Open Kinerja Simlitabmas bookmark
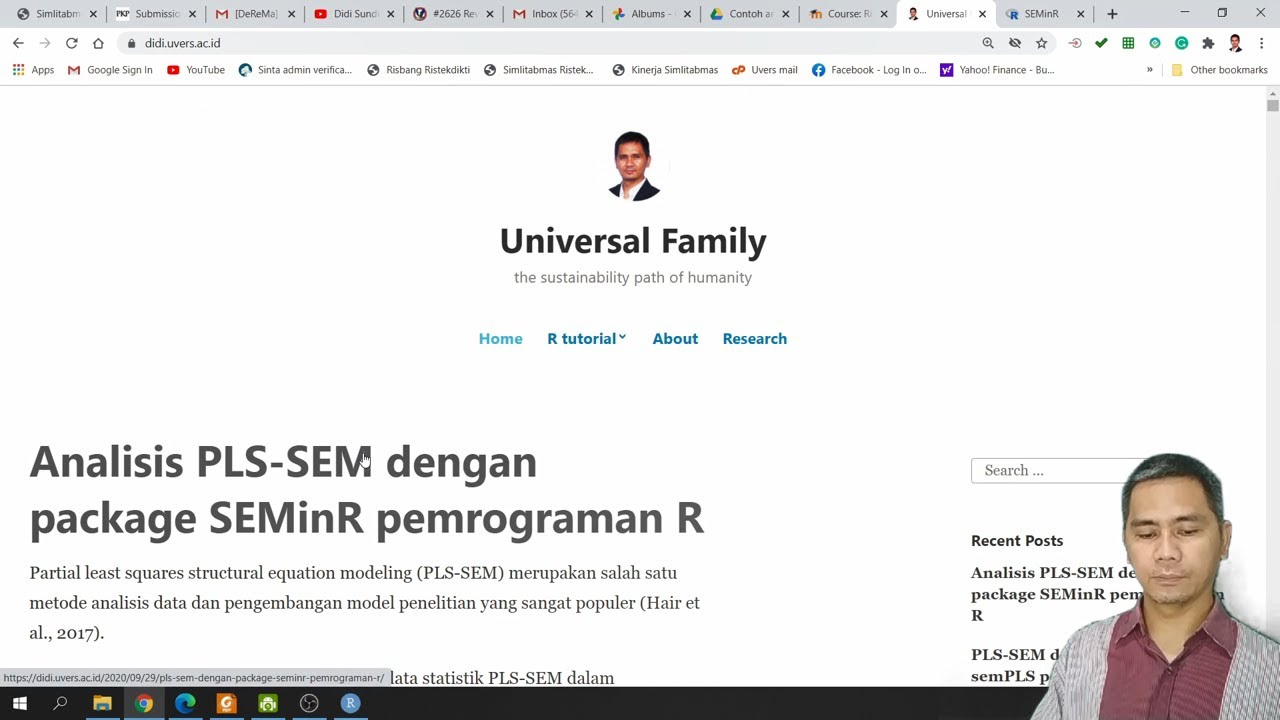Screen dimensions: 1280x720 665,70
